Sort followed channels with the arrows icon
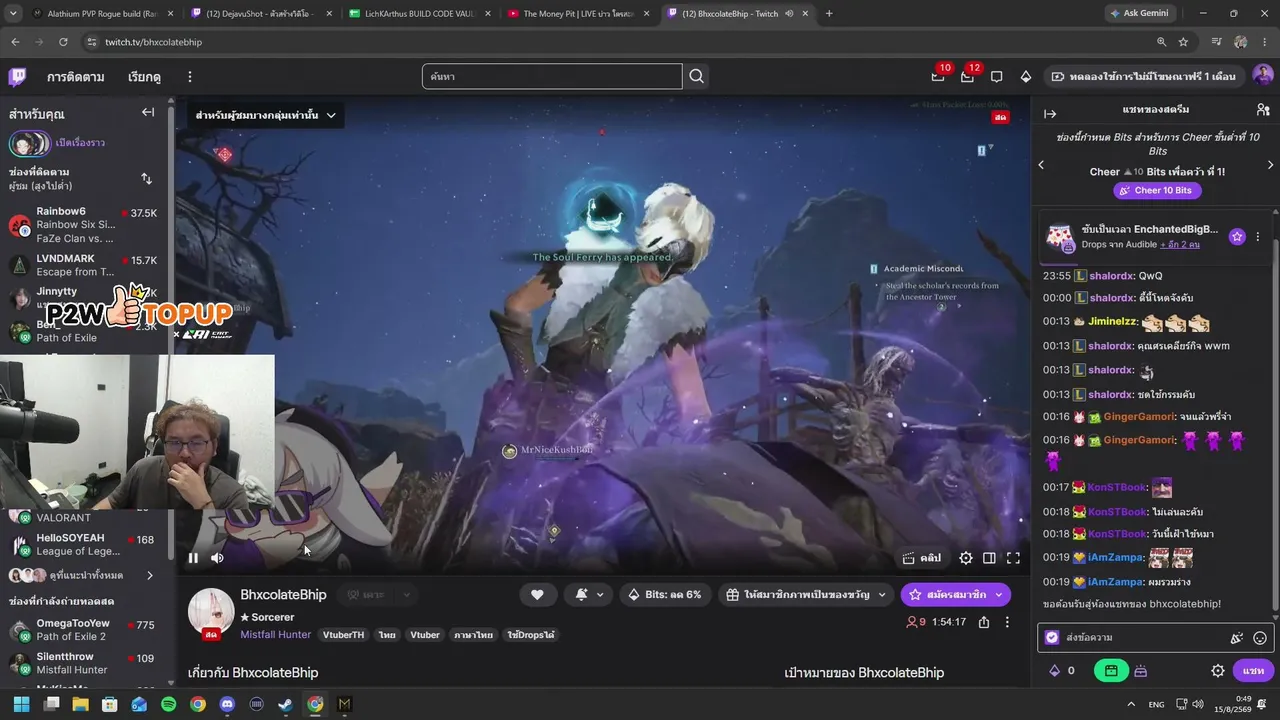 point(146,179)
